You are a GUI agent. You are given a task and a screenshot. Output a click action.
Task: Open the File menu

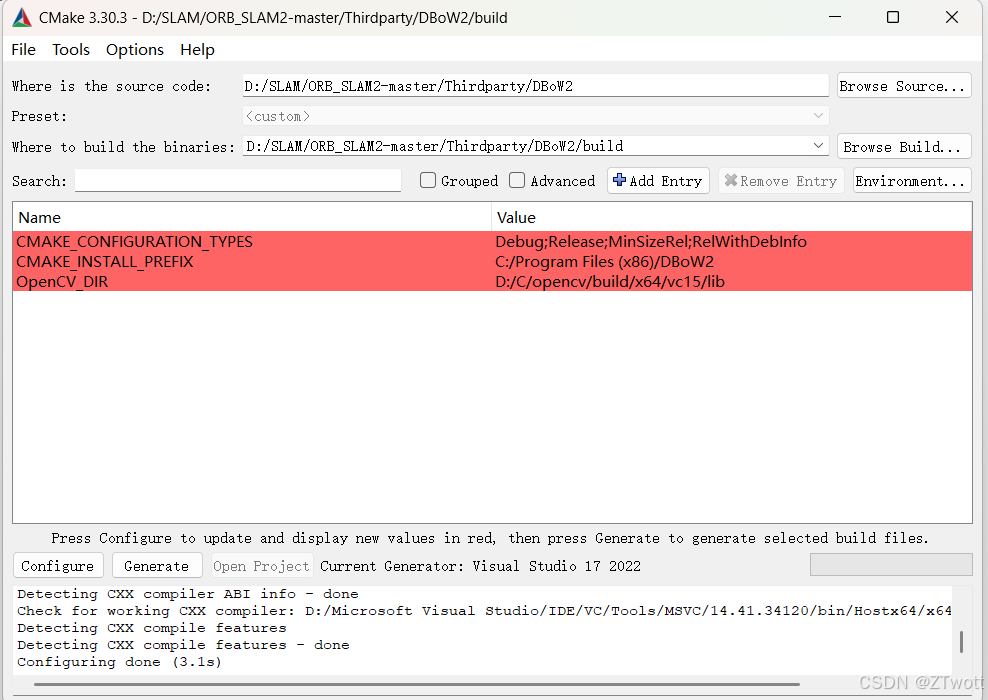coord(22,49)
